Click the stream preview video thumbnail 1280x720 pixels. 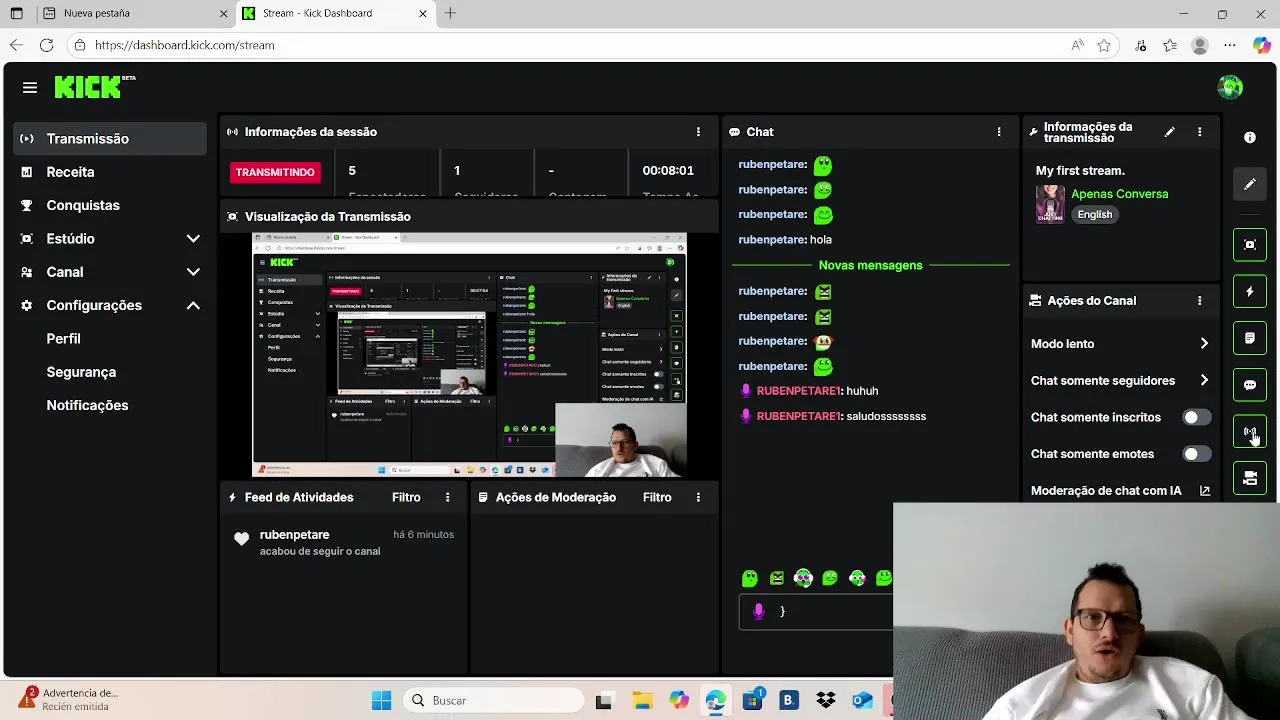pos(469,355)
